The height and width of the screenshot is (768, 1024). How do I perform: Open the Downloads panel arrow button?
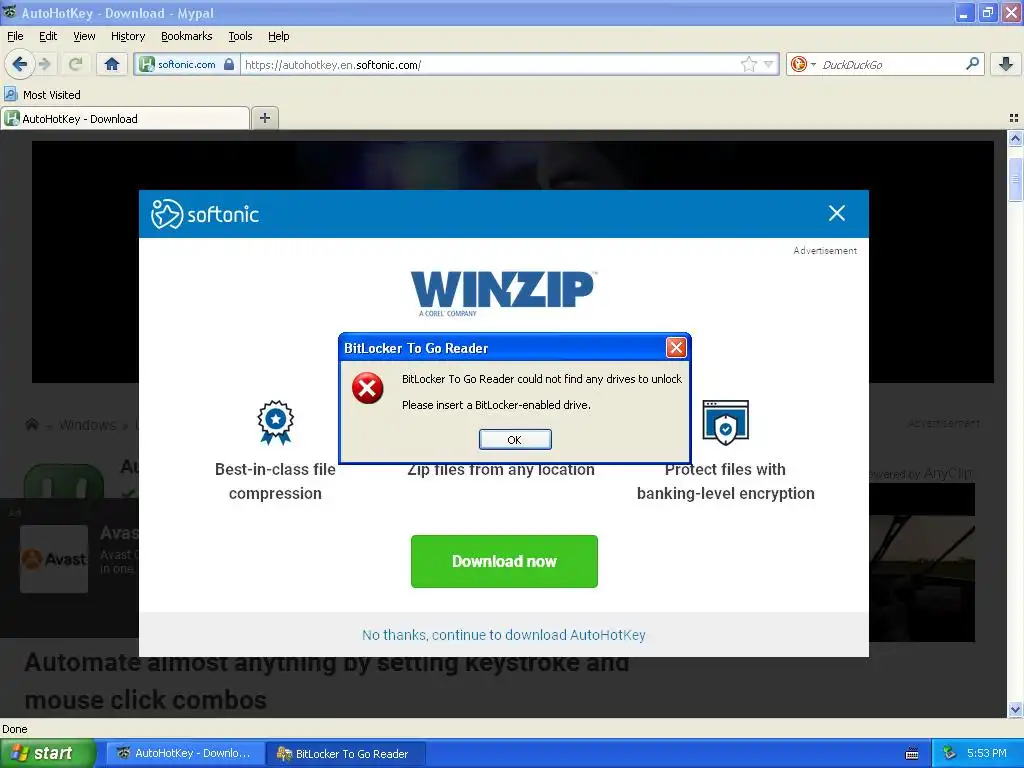click(1006, 64)
